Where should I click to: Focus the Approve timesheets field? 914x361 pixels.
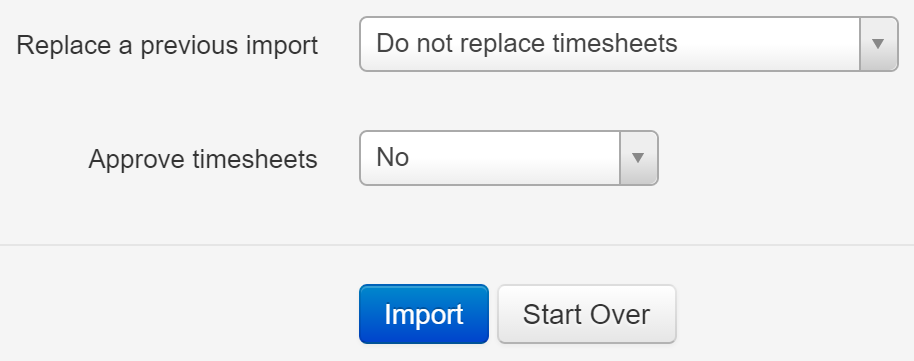509,158
